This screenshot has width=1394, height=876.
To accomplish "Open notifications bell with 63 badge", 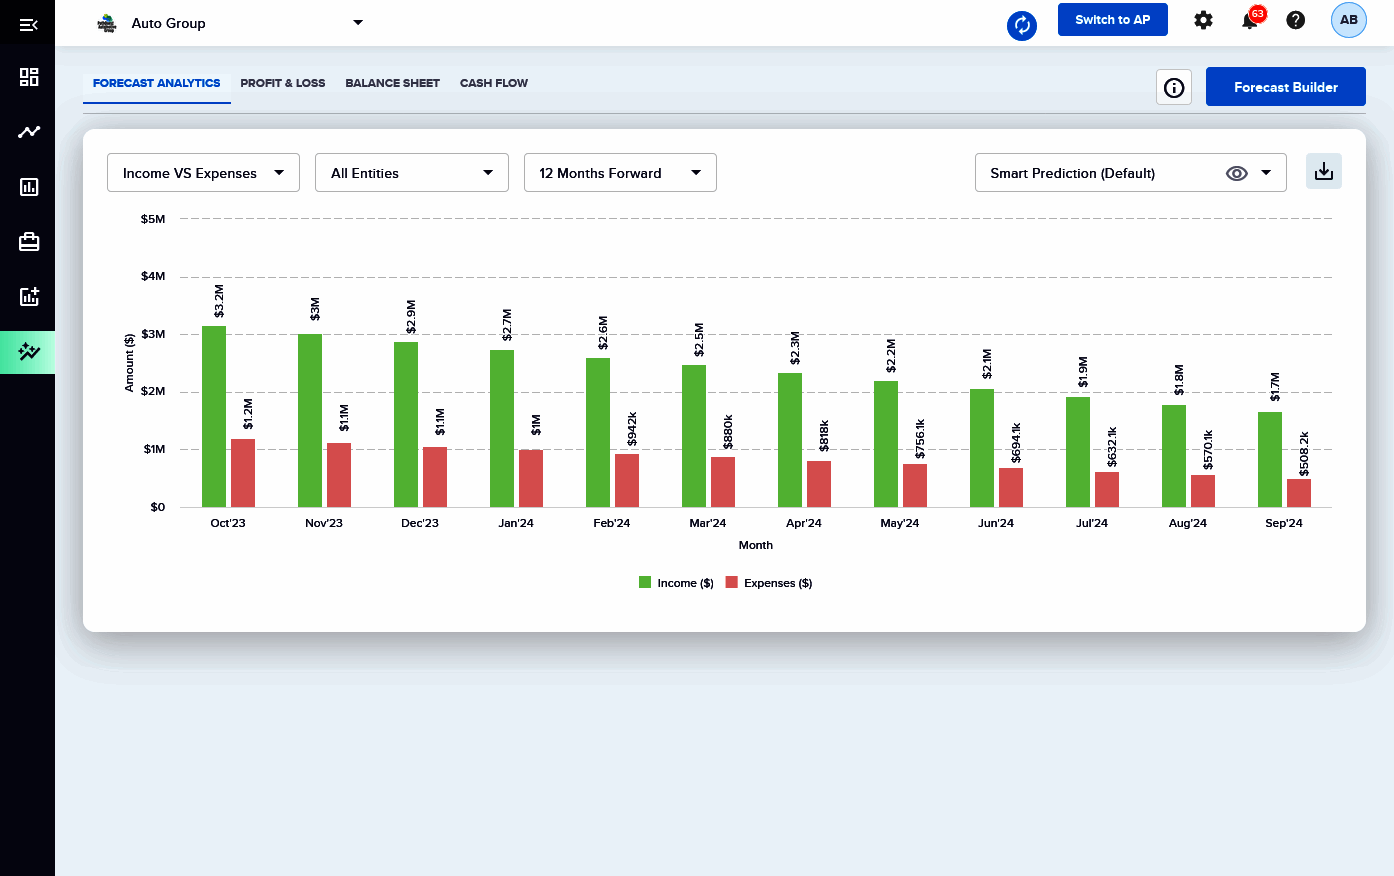I will [1250, 20].
